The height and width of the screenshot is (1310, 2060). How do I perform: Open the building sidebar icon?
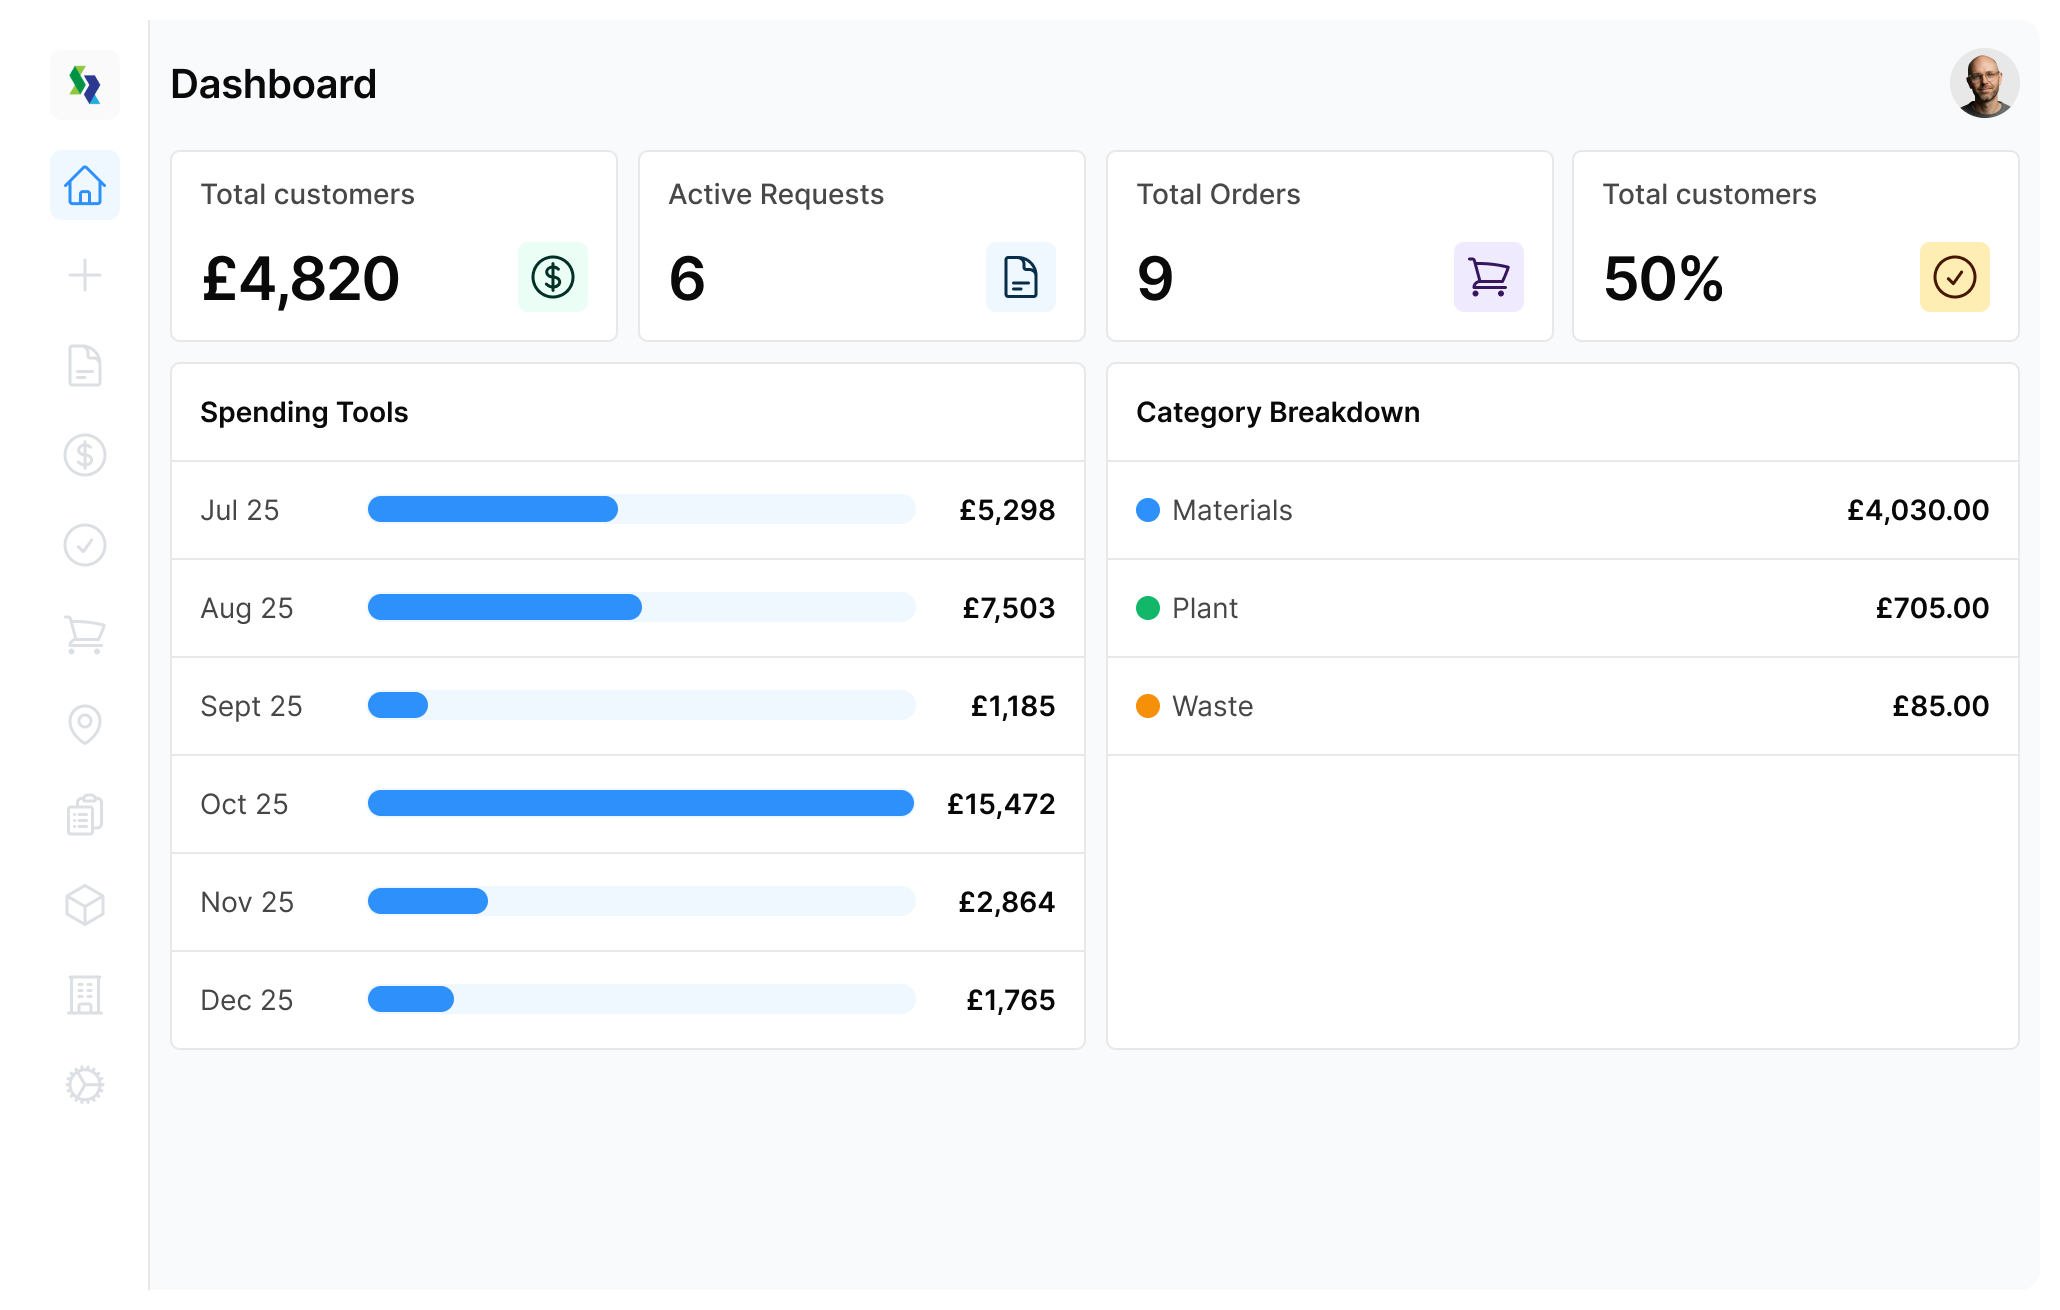[85, 995]
